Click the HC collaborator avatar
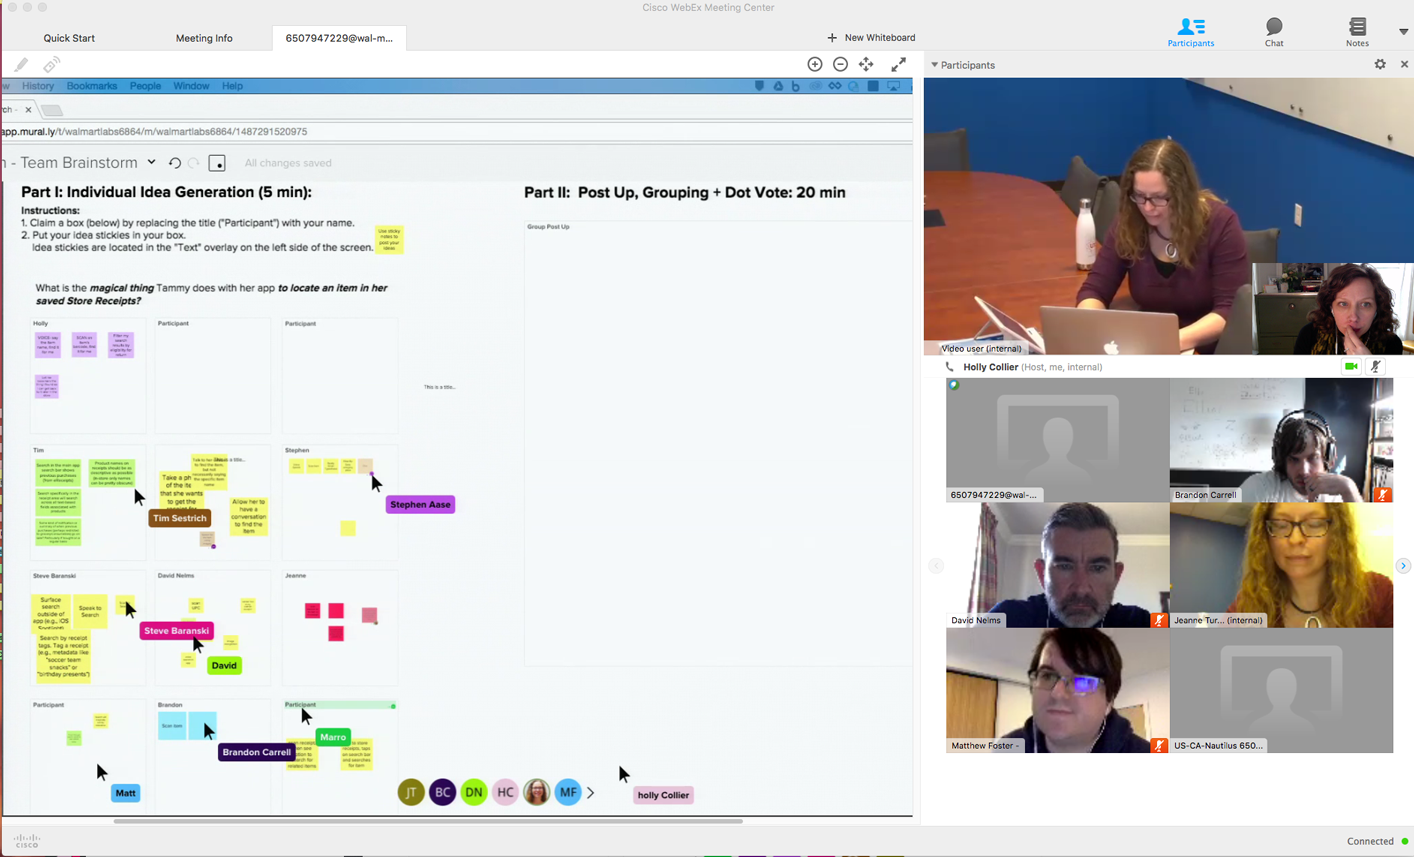The width and height of the screenshot is (1414, 857). point(505,793)
